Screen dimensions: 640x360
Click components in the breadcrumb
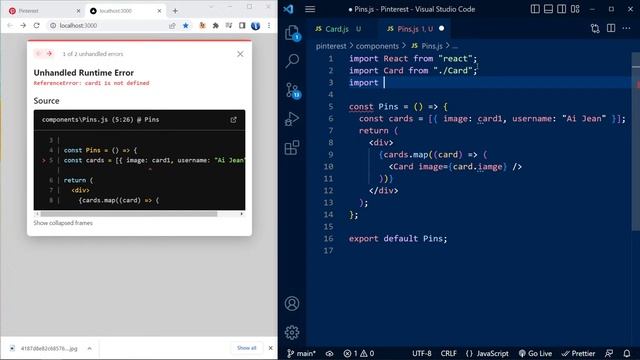click(x=377, y=46)
